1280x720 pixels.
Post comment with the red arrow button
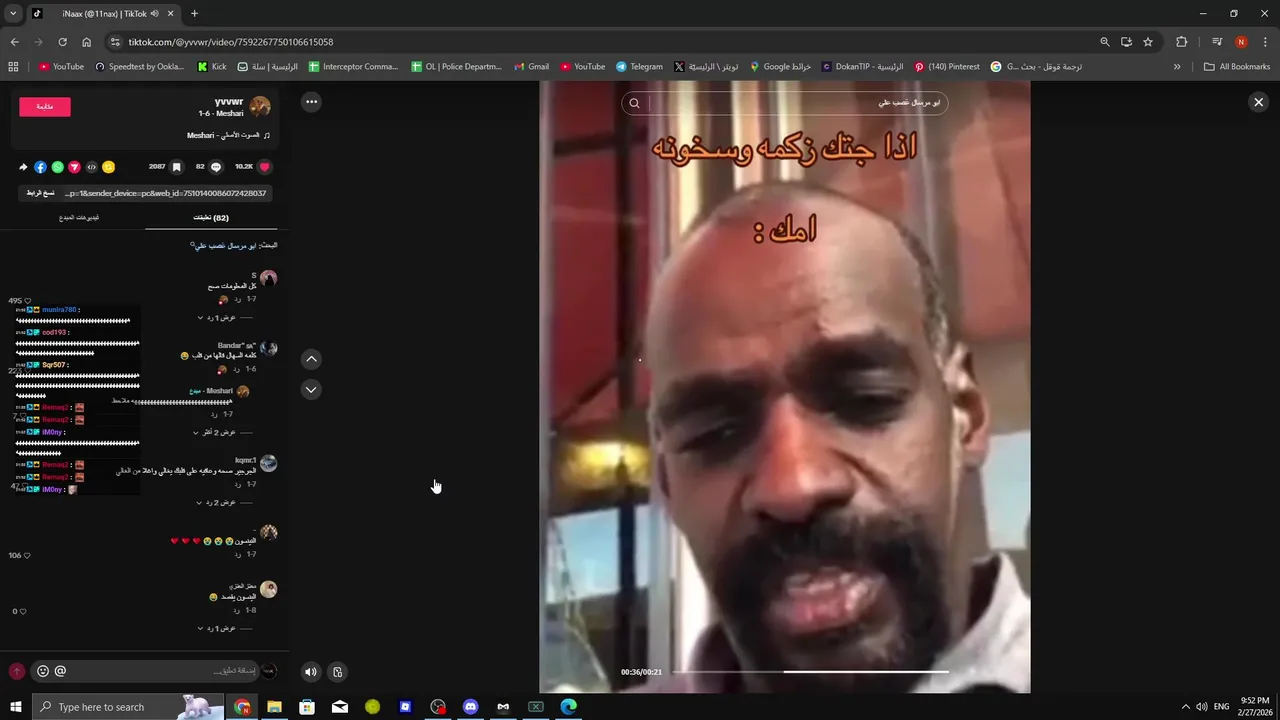(16, 671)
